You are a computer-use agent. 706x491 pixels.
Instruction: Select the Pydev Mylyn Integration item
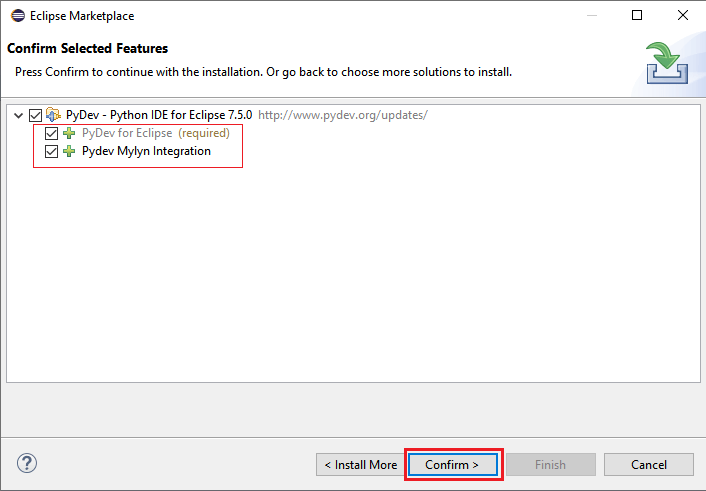(146, 152)
